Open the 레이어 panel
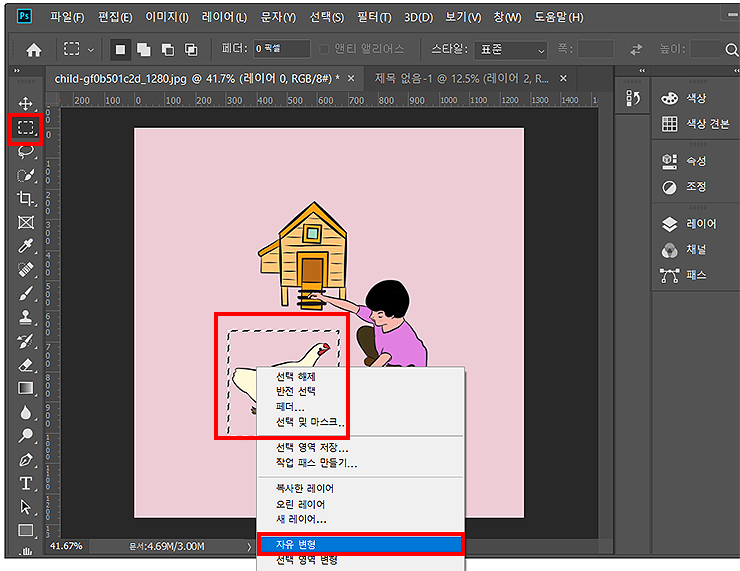This screenshot has width=740, height=571. pyautogui.click(x=689, y=224)
